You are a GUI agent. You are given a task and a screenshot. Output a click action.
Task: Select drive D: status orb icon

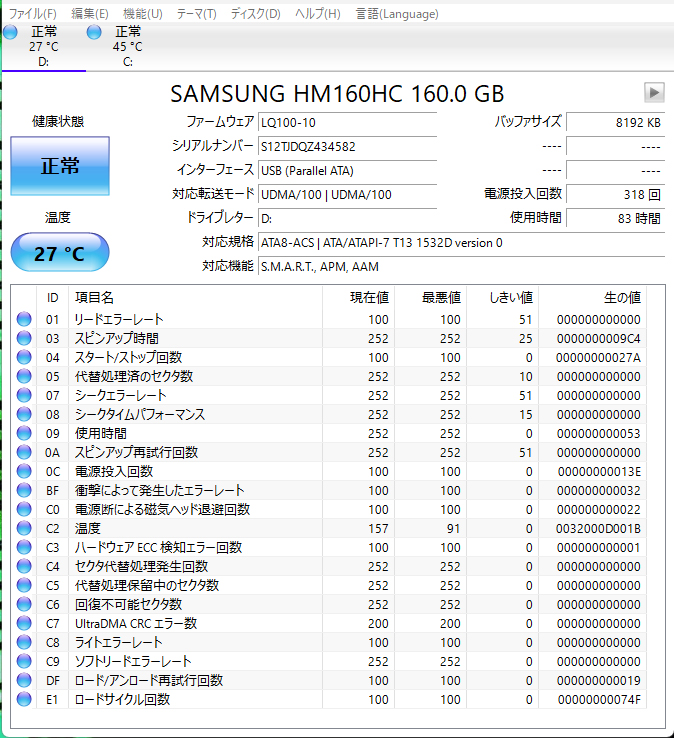(x=10, y=33)
